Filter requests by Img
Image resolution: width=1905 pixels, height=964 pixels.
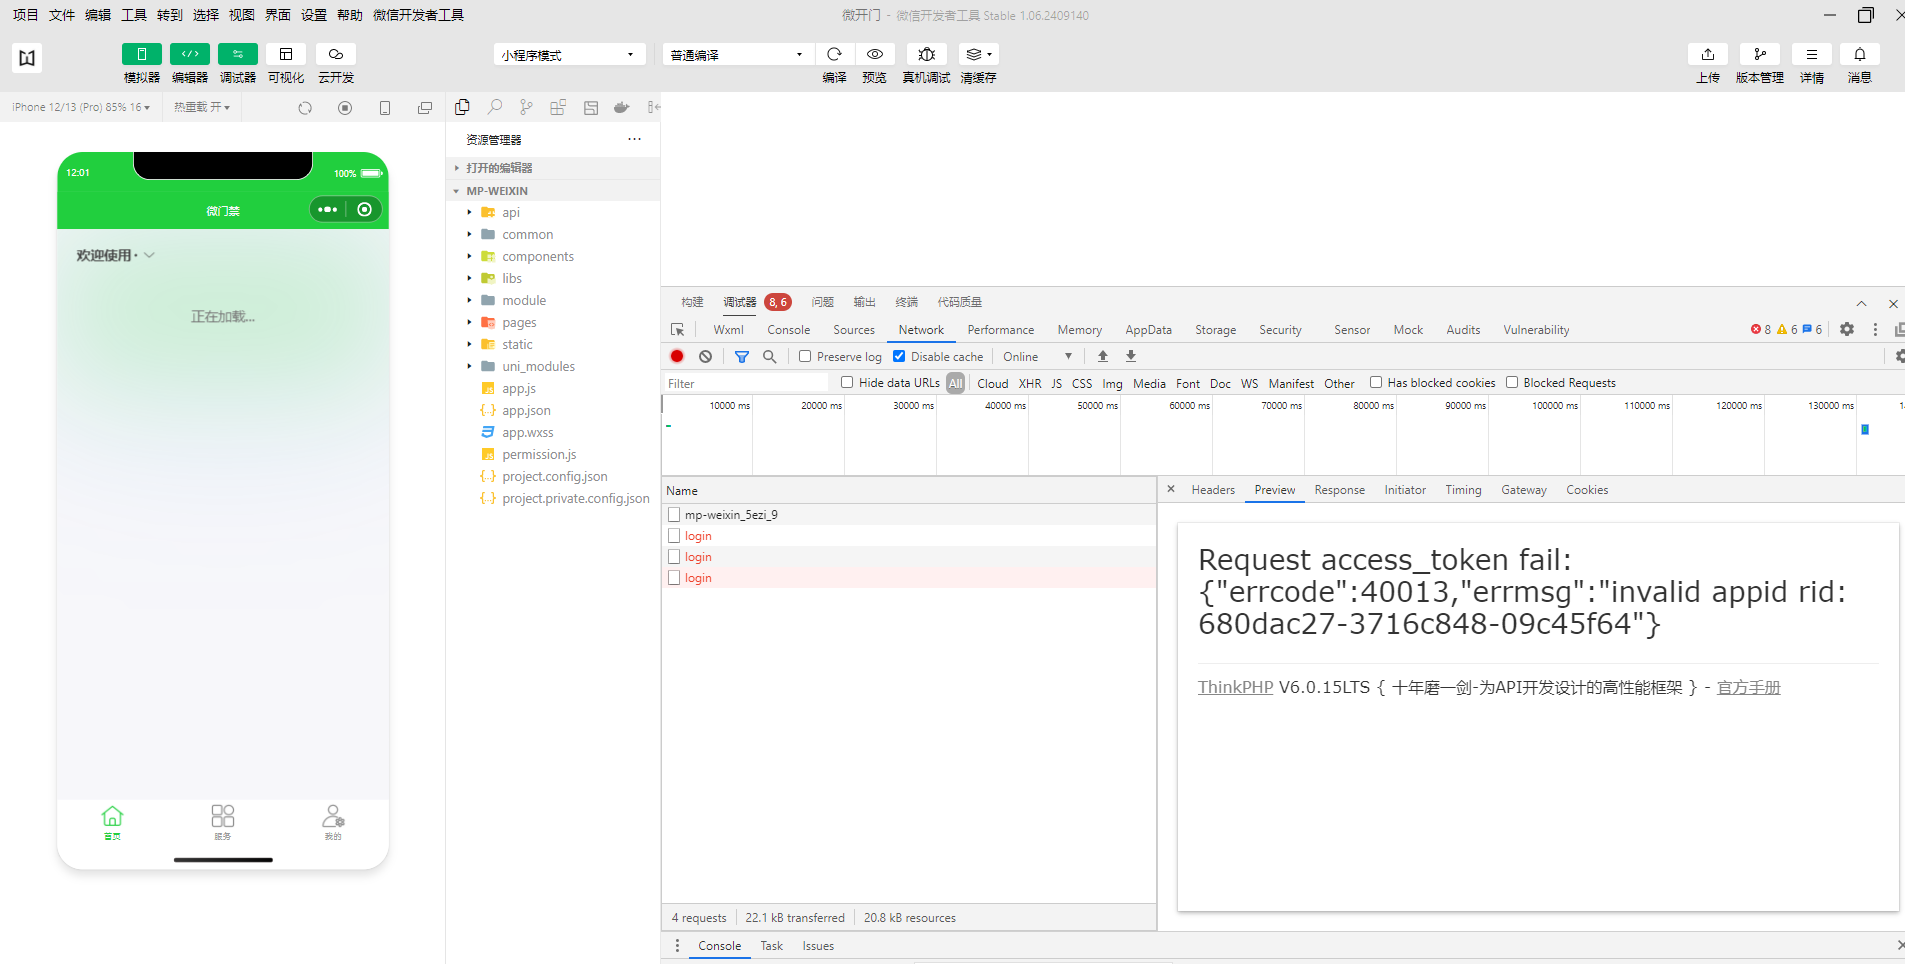tap(1112, 383)
